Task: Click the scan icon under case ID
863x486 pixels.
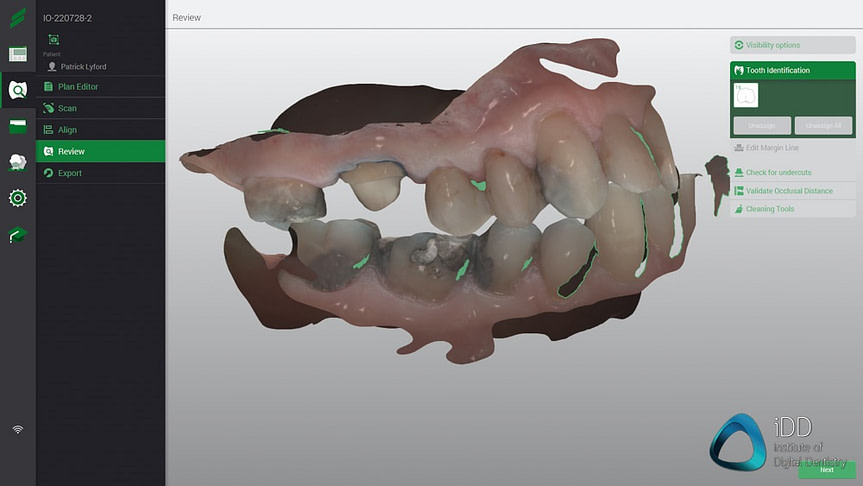Action: [x=53, y=39]
